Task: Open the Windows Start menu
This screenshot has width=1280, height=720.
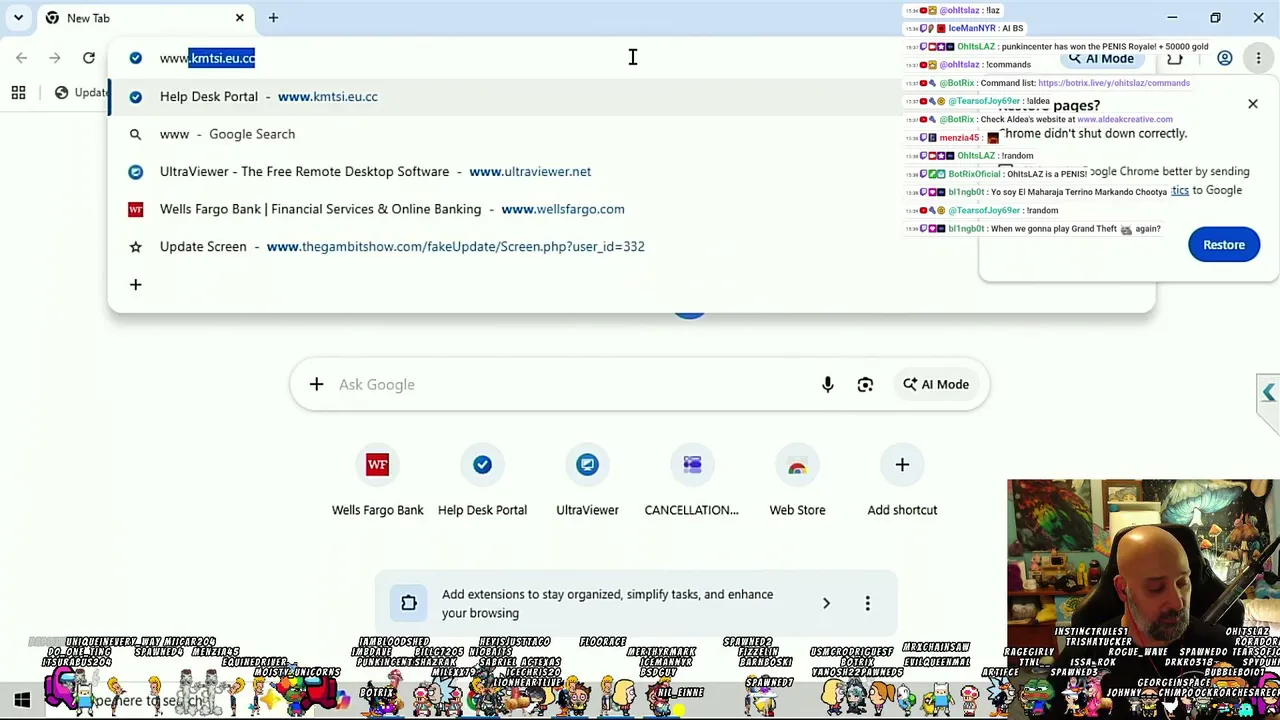Action: point(22,701)
